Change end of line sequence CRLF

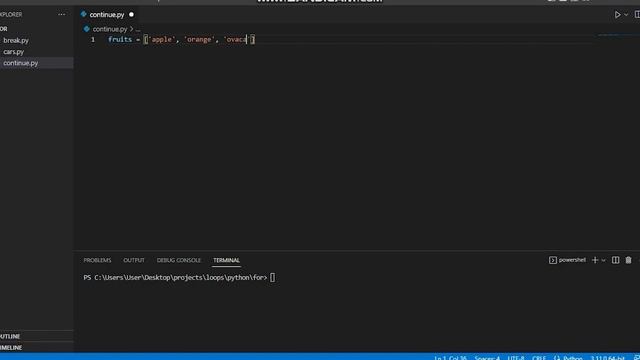click(x=539, y=358)
